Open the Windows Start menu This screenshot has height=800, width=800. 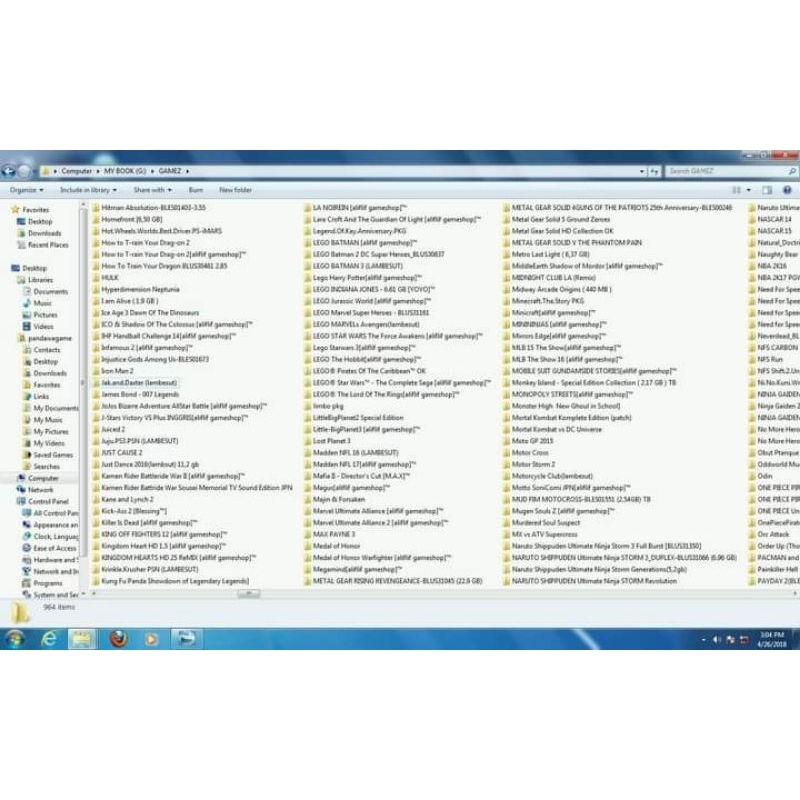click(14, 639)
